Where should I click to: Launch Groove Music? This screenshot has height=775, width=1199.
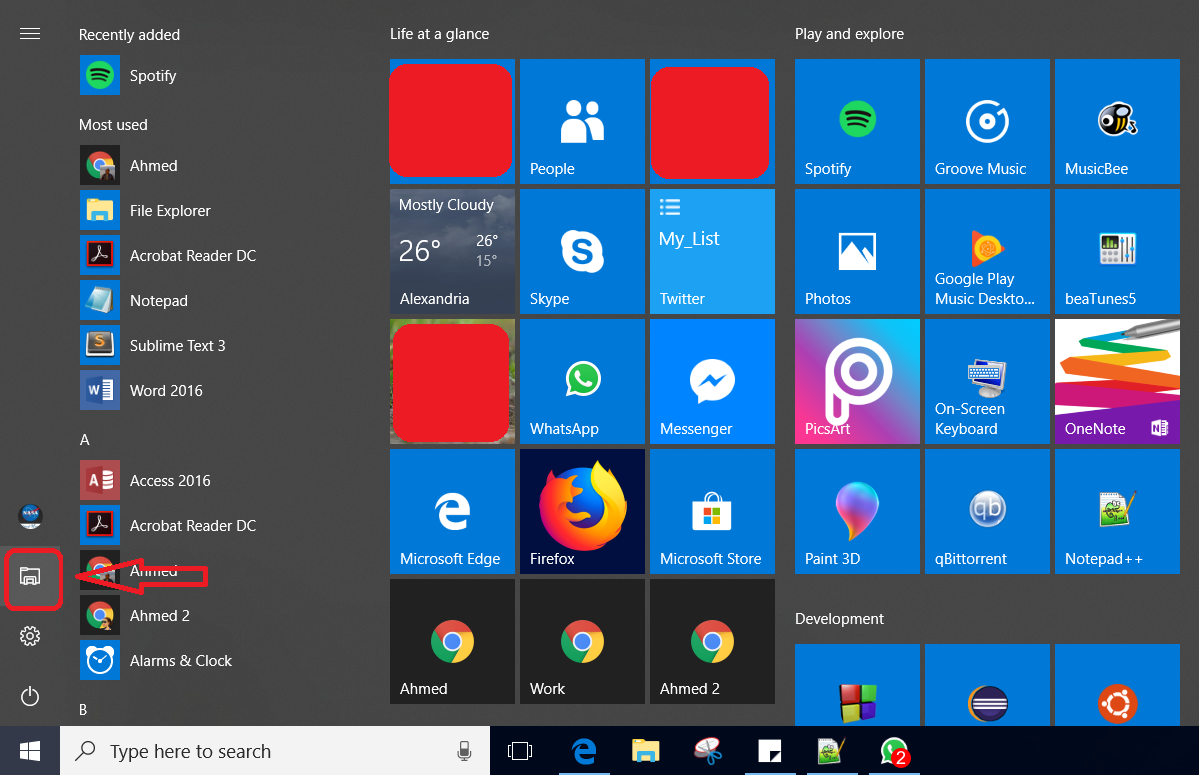pyautogui.click(x=986, y=121)
